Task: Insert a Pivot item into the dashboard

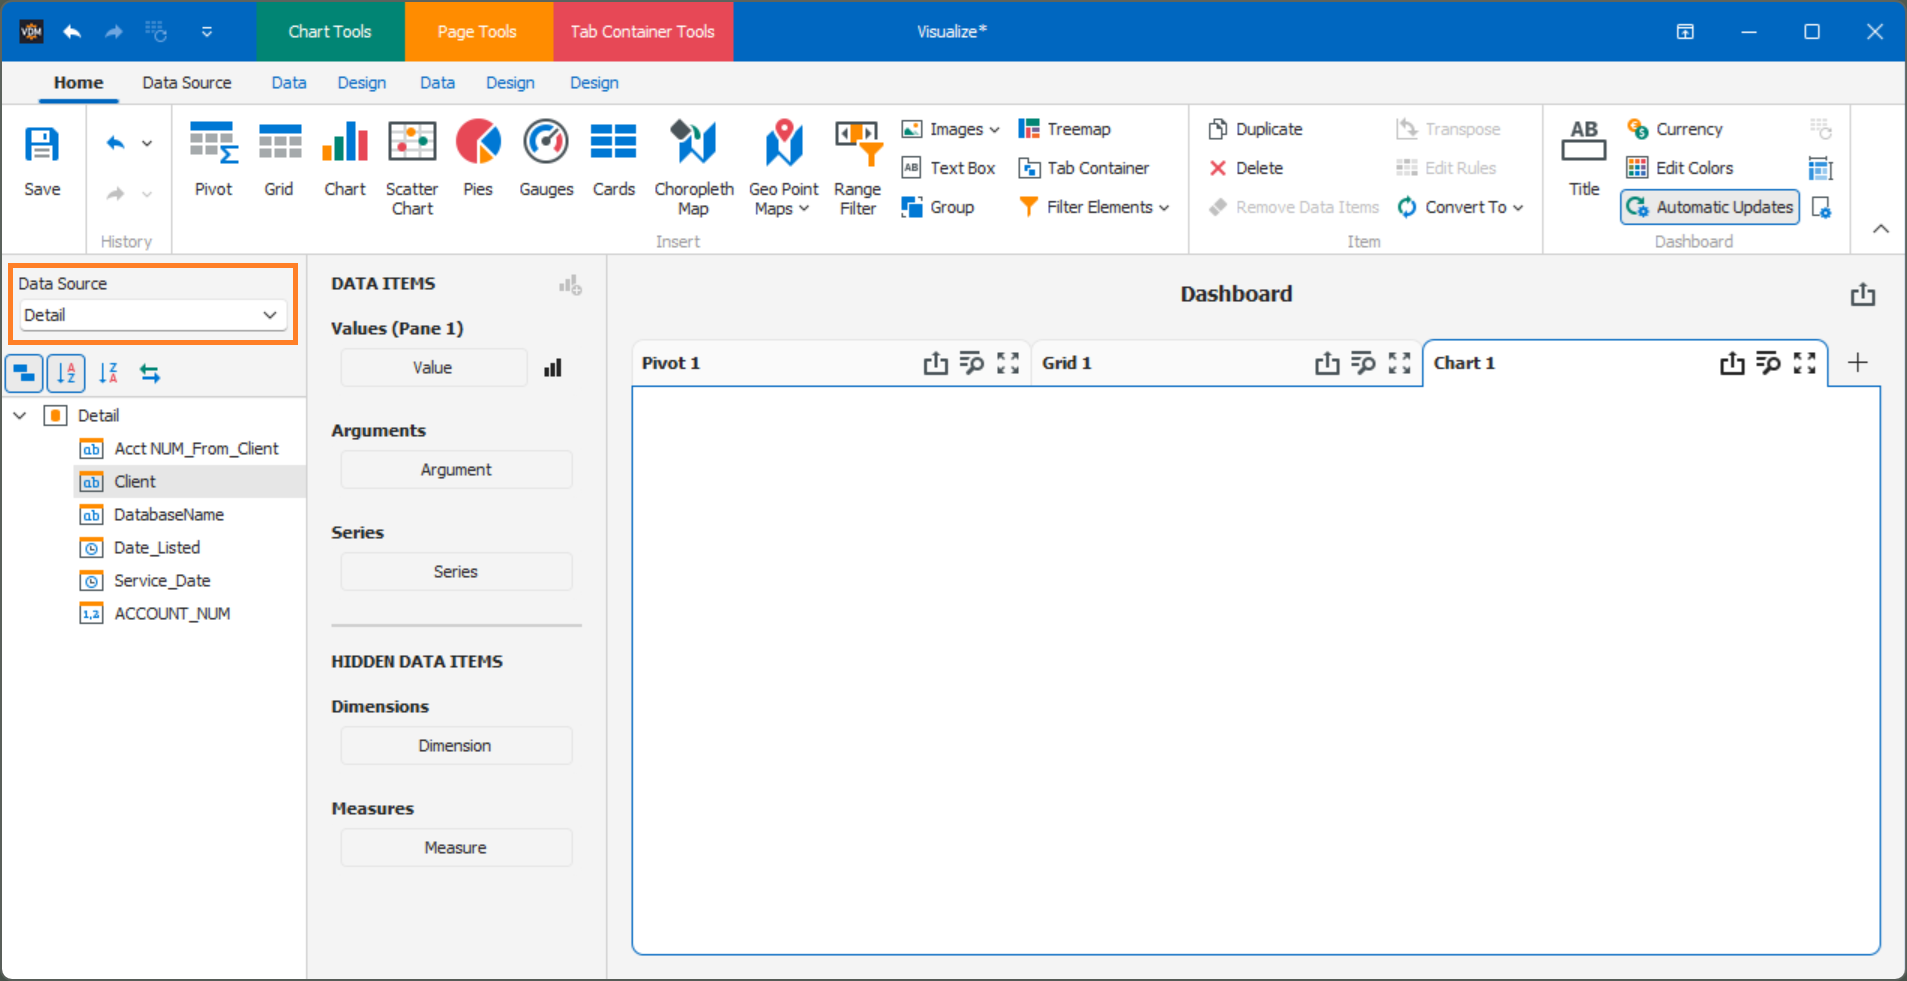Action: [x=213, y=160]
